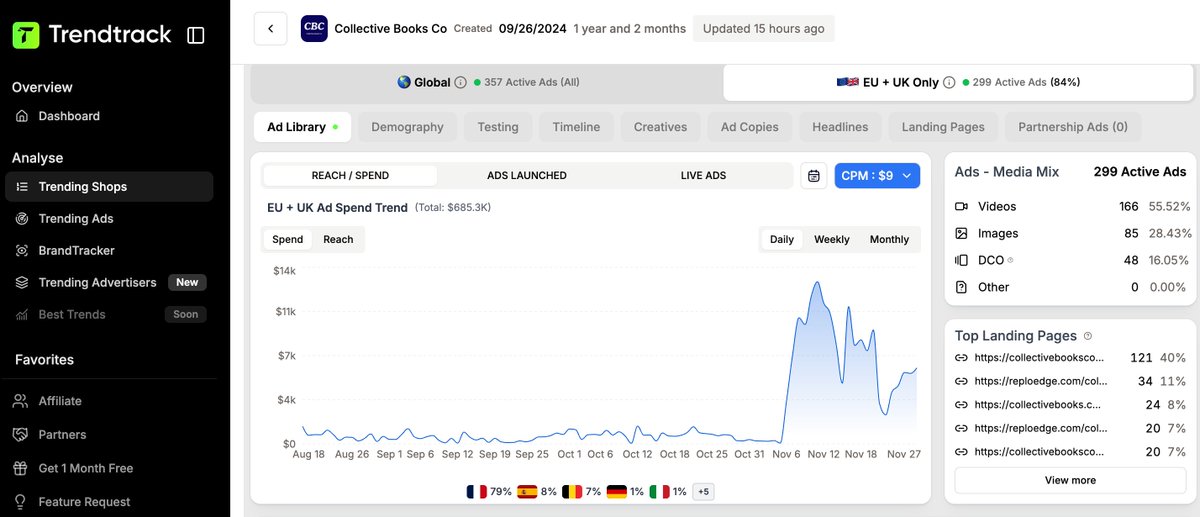This screenshot has height=517, width=1200.
Task: Click info icon beside Top Landing Pages
Action: coord(1088,336)
